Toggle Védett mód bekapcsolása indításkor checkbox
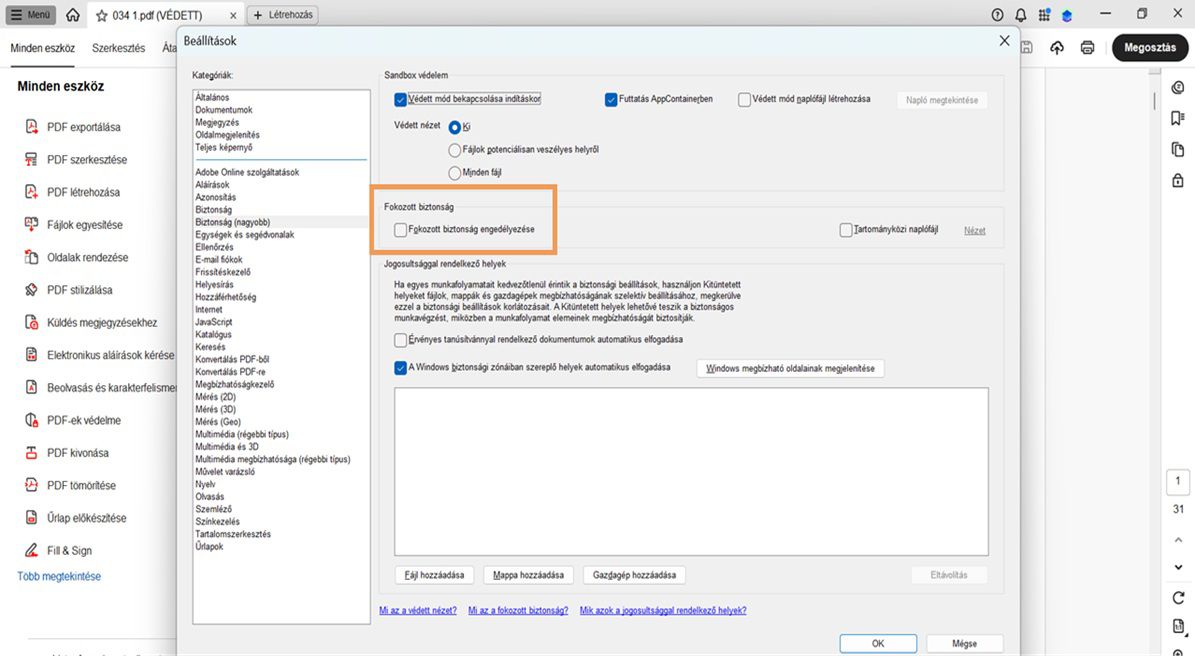 click(x=400, y=100)
